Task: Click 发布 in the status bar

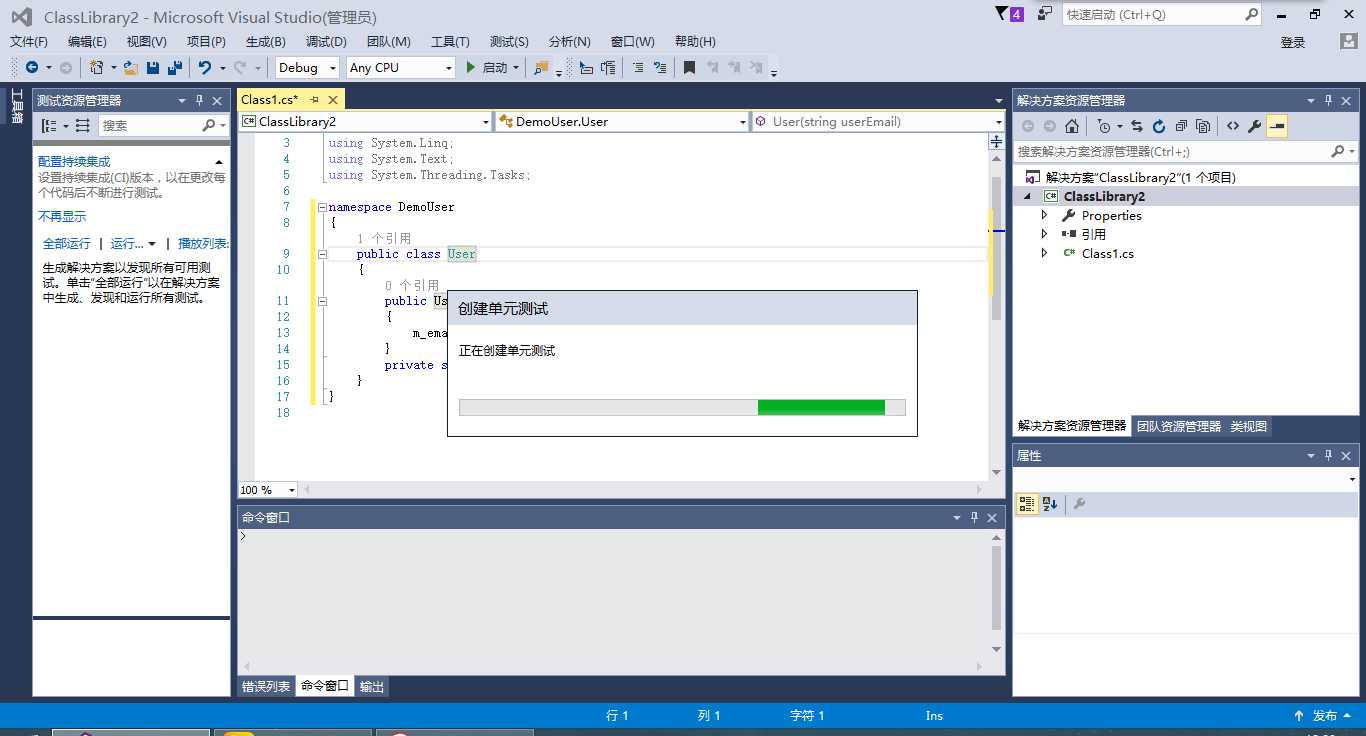Action: (1325, 715)
